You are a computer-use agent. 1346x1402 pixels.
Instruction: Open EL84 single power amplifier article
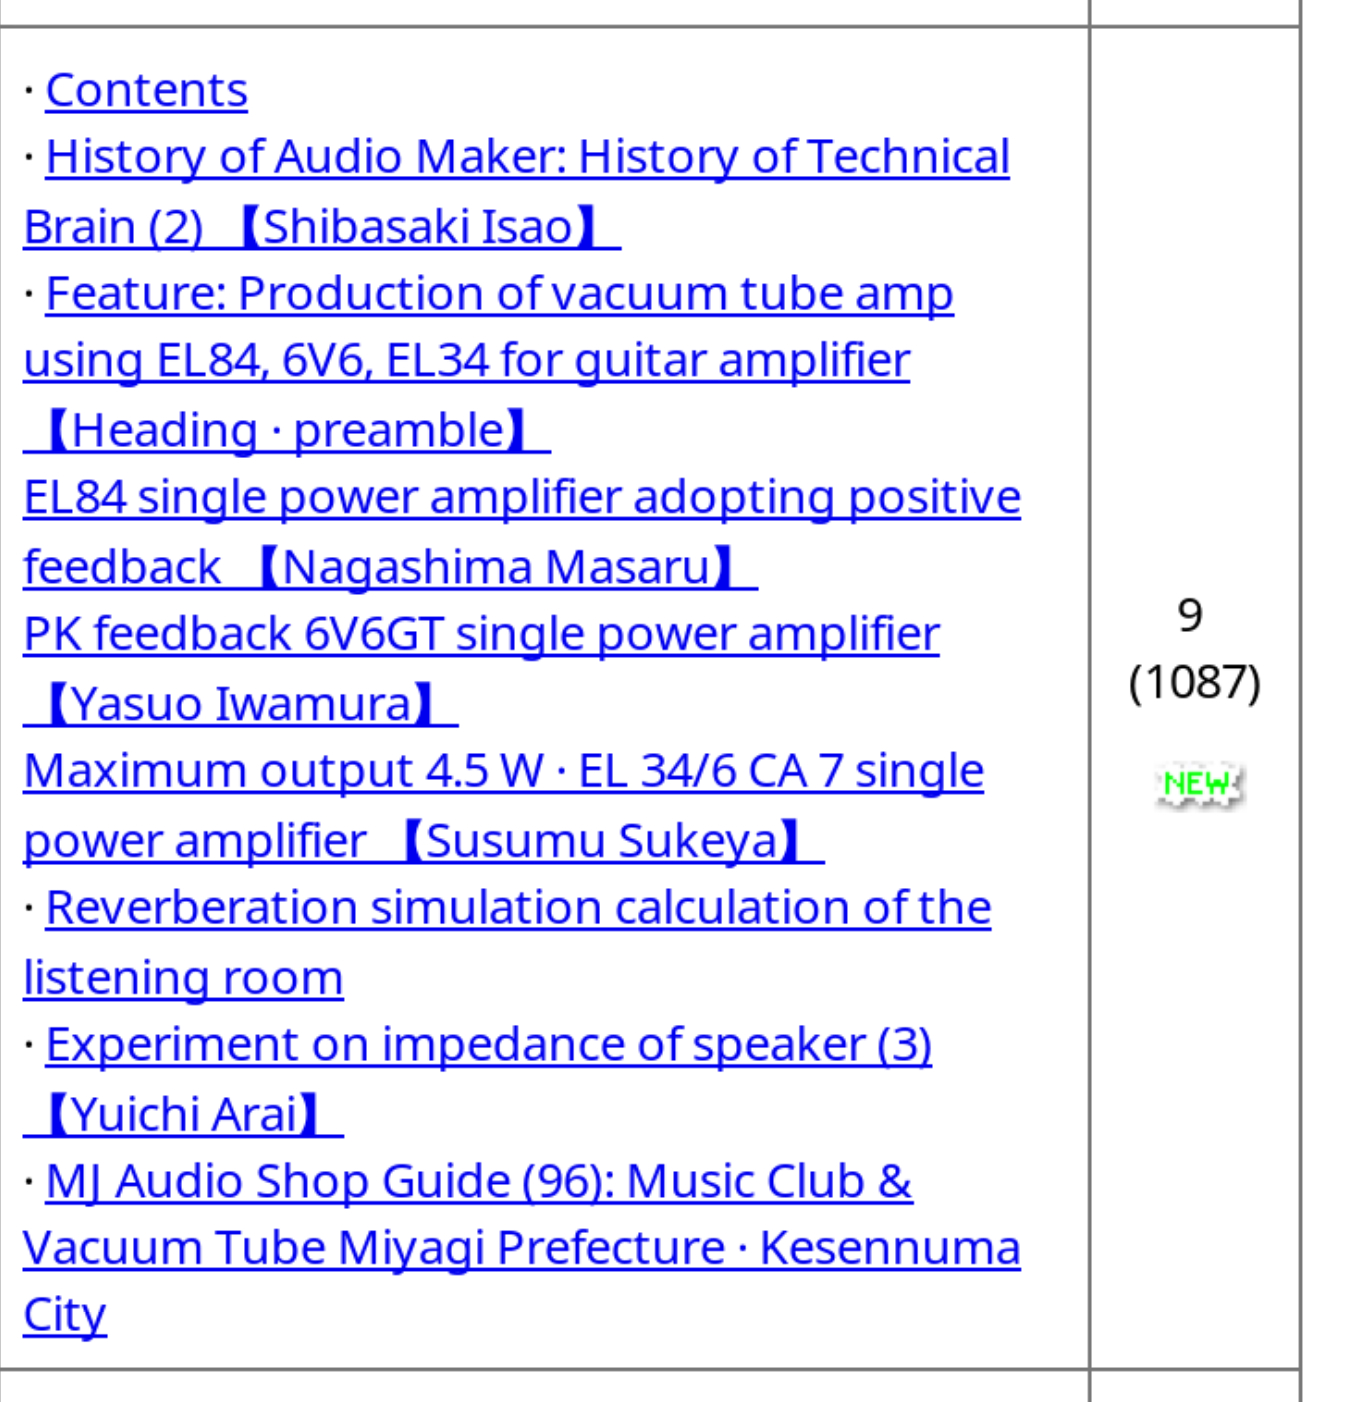[x=522, y=497]
